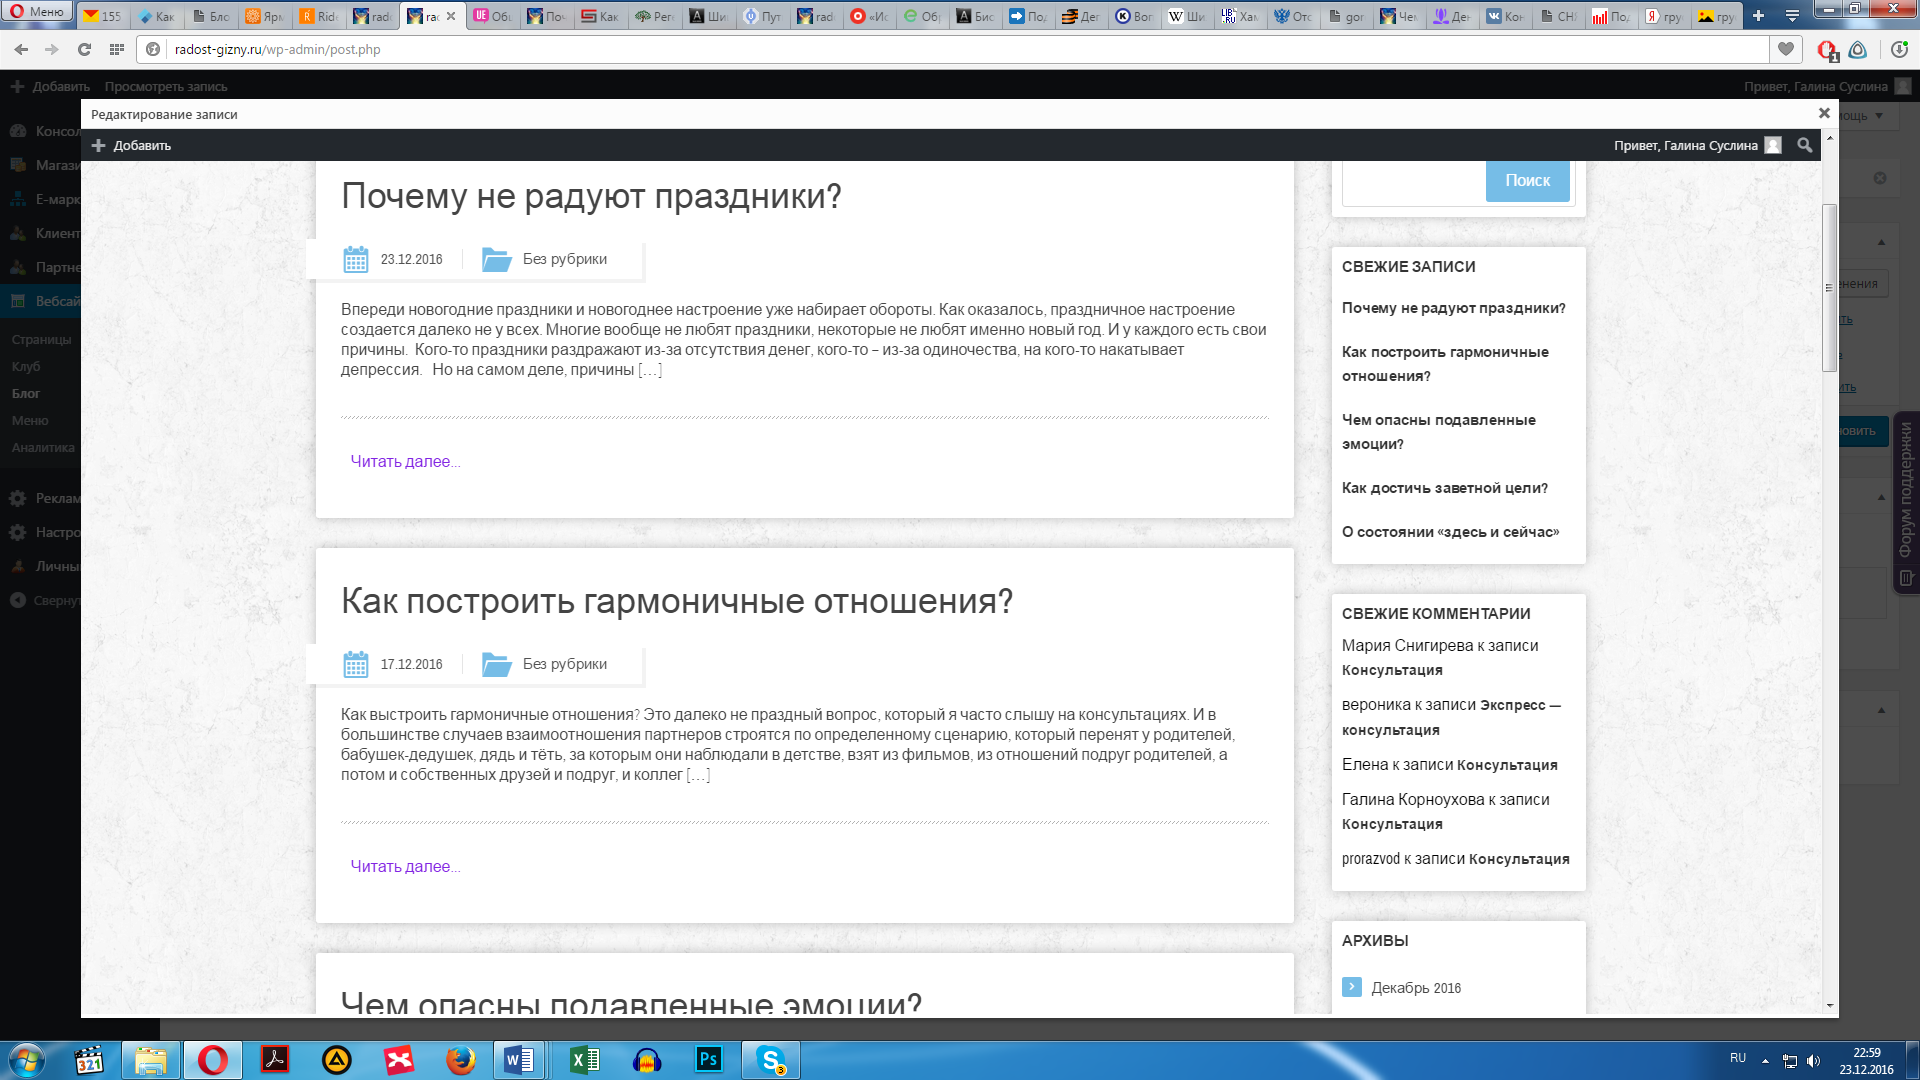This screenshot has width=1920, height=1080.
Task: Open the Блог item in admin sidebar
Action: (x=26, y=393)
